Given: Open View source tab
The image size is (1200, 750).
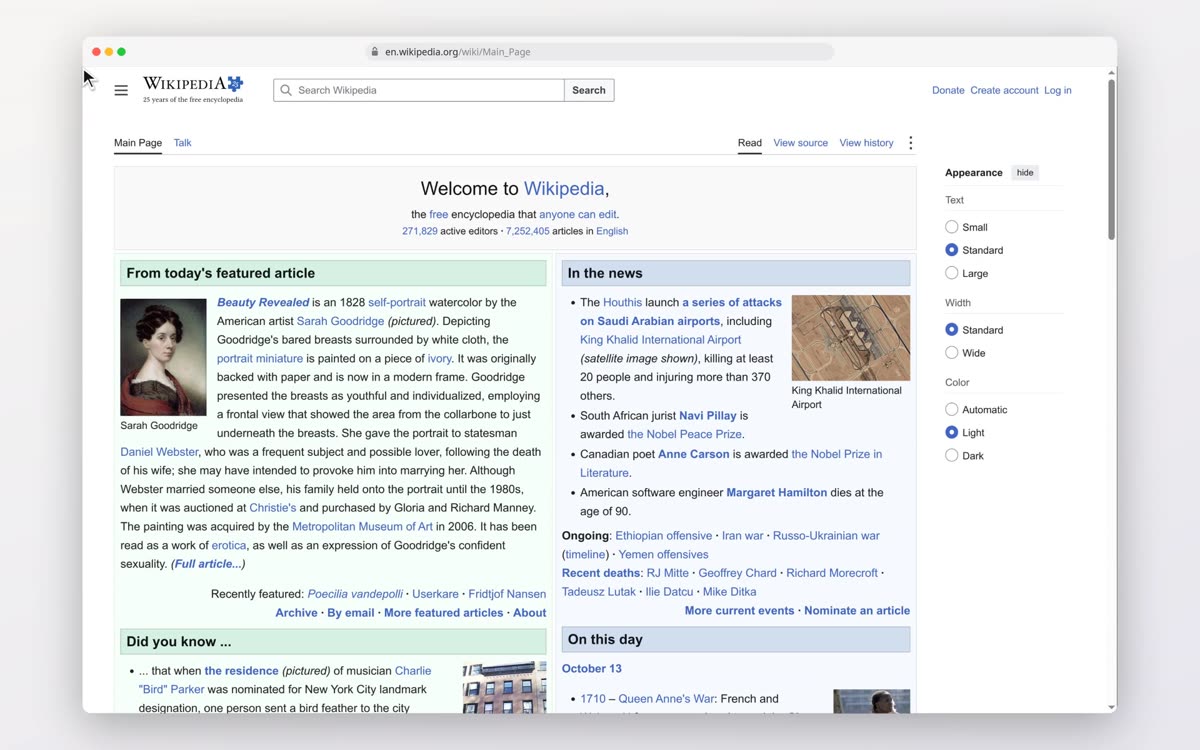Looking at the screenshot, I should (801, 143).
